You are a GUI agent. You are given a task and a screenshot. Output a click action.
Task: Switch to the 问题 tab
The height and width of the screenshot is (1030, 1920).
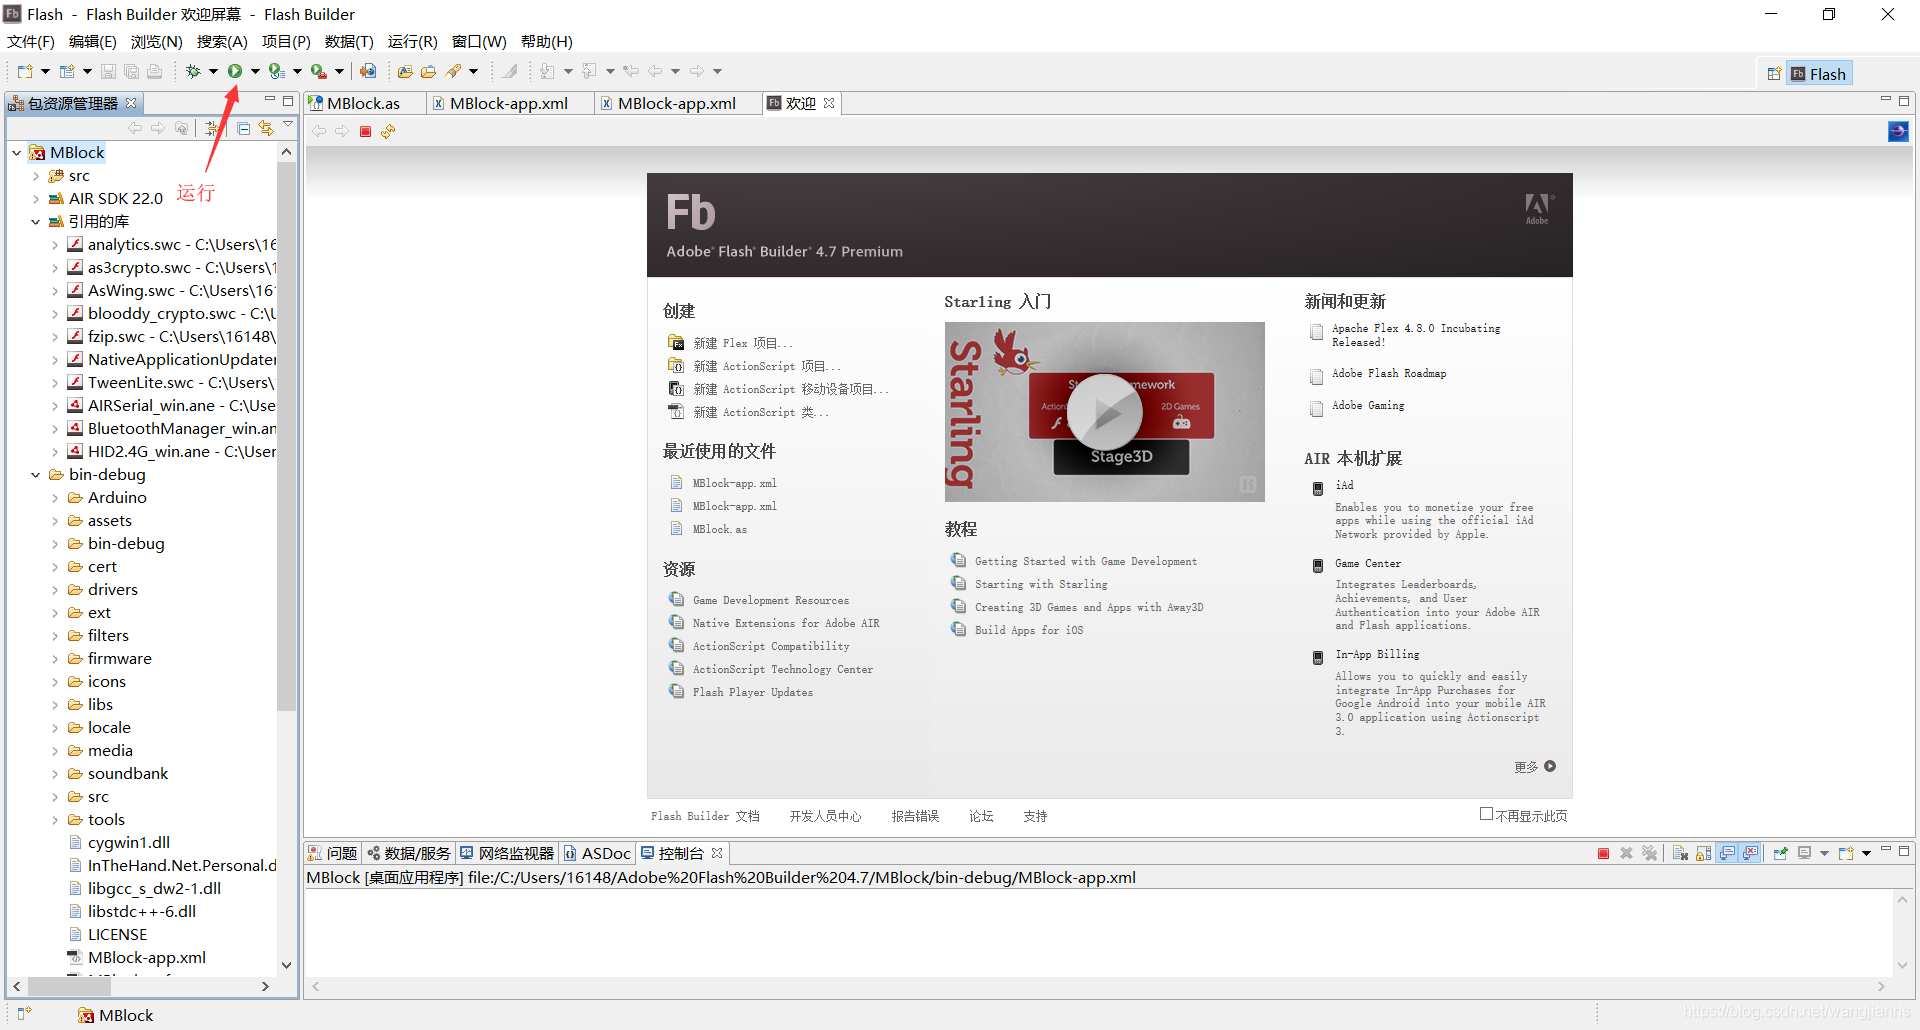(332, 853)
